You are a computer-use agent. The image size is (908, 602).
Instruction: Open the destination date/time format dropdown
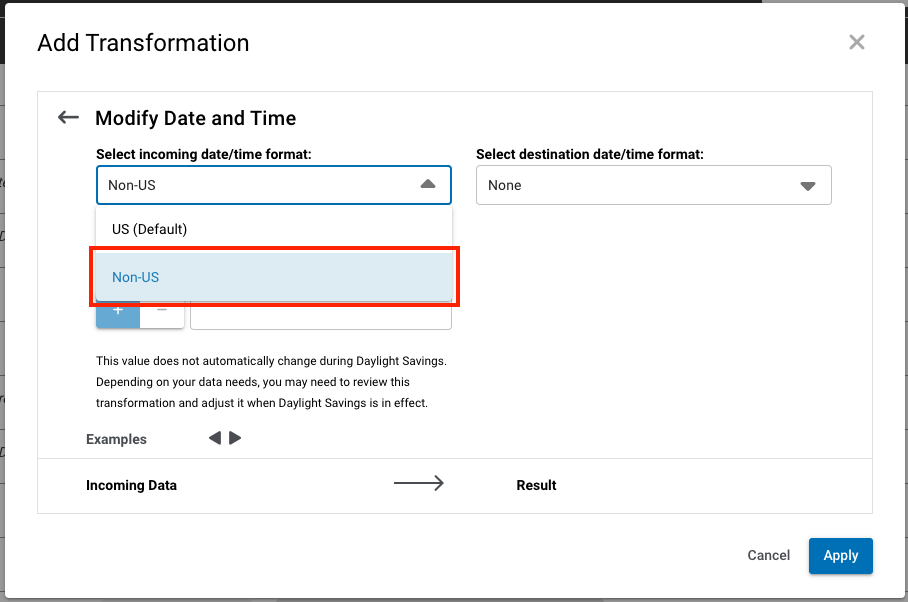[653, 185]
